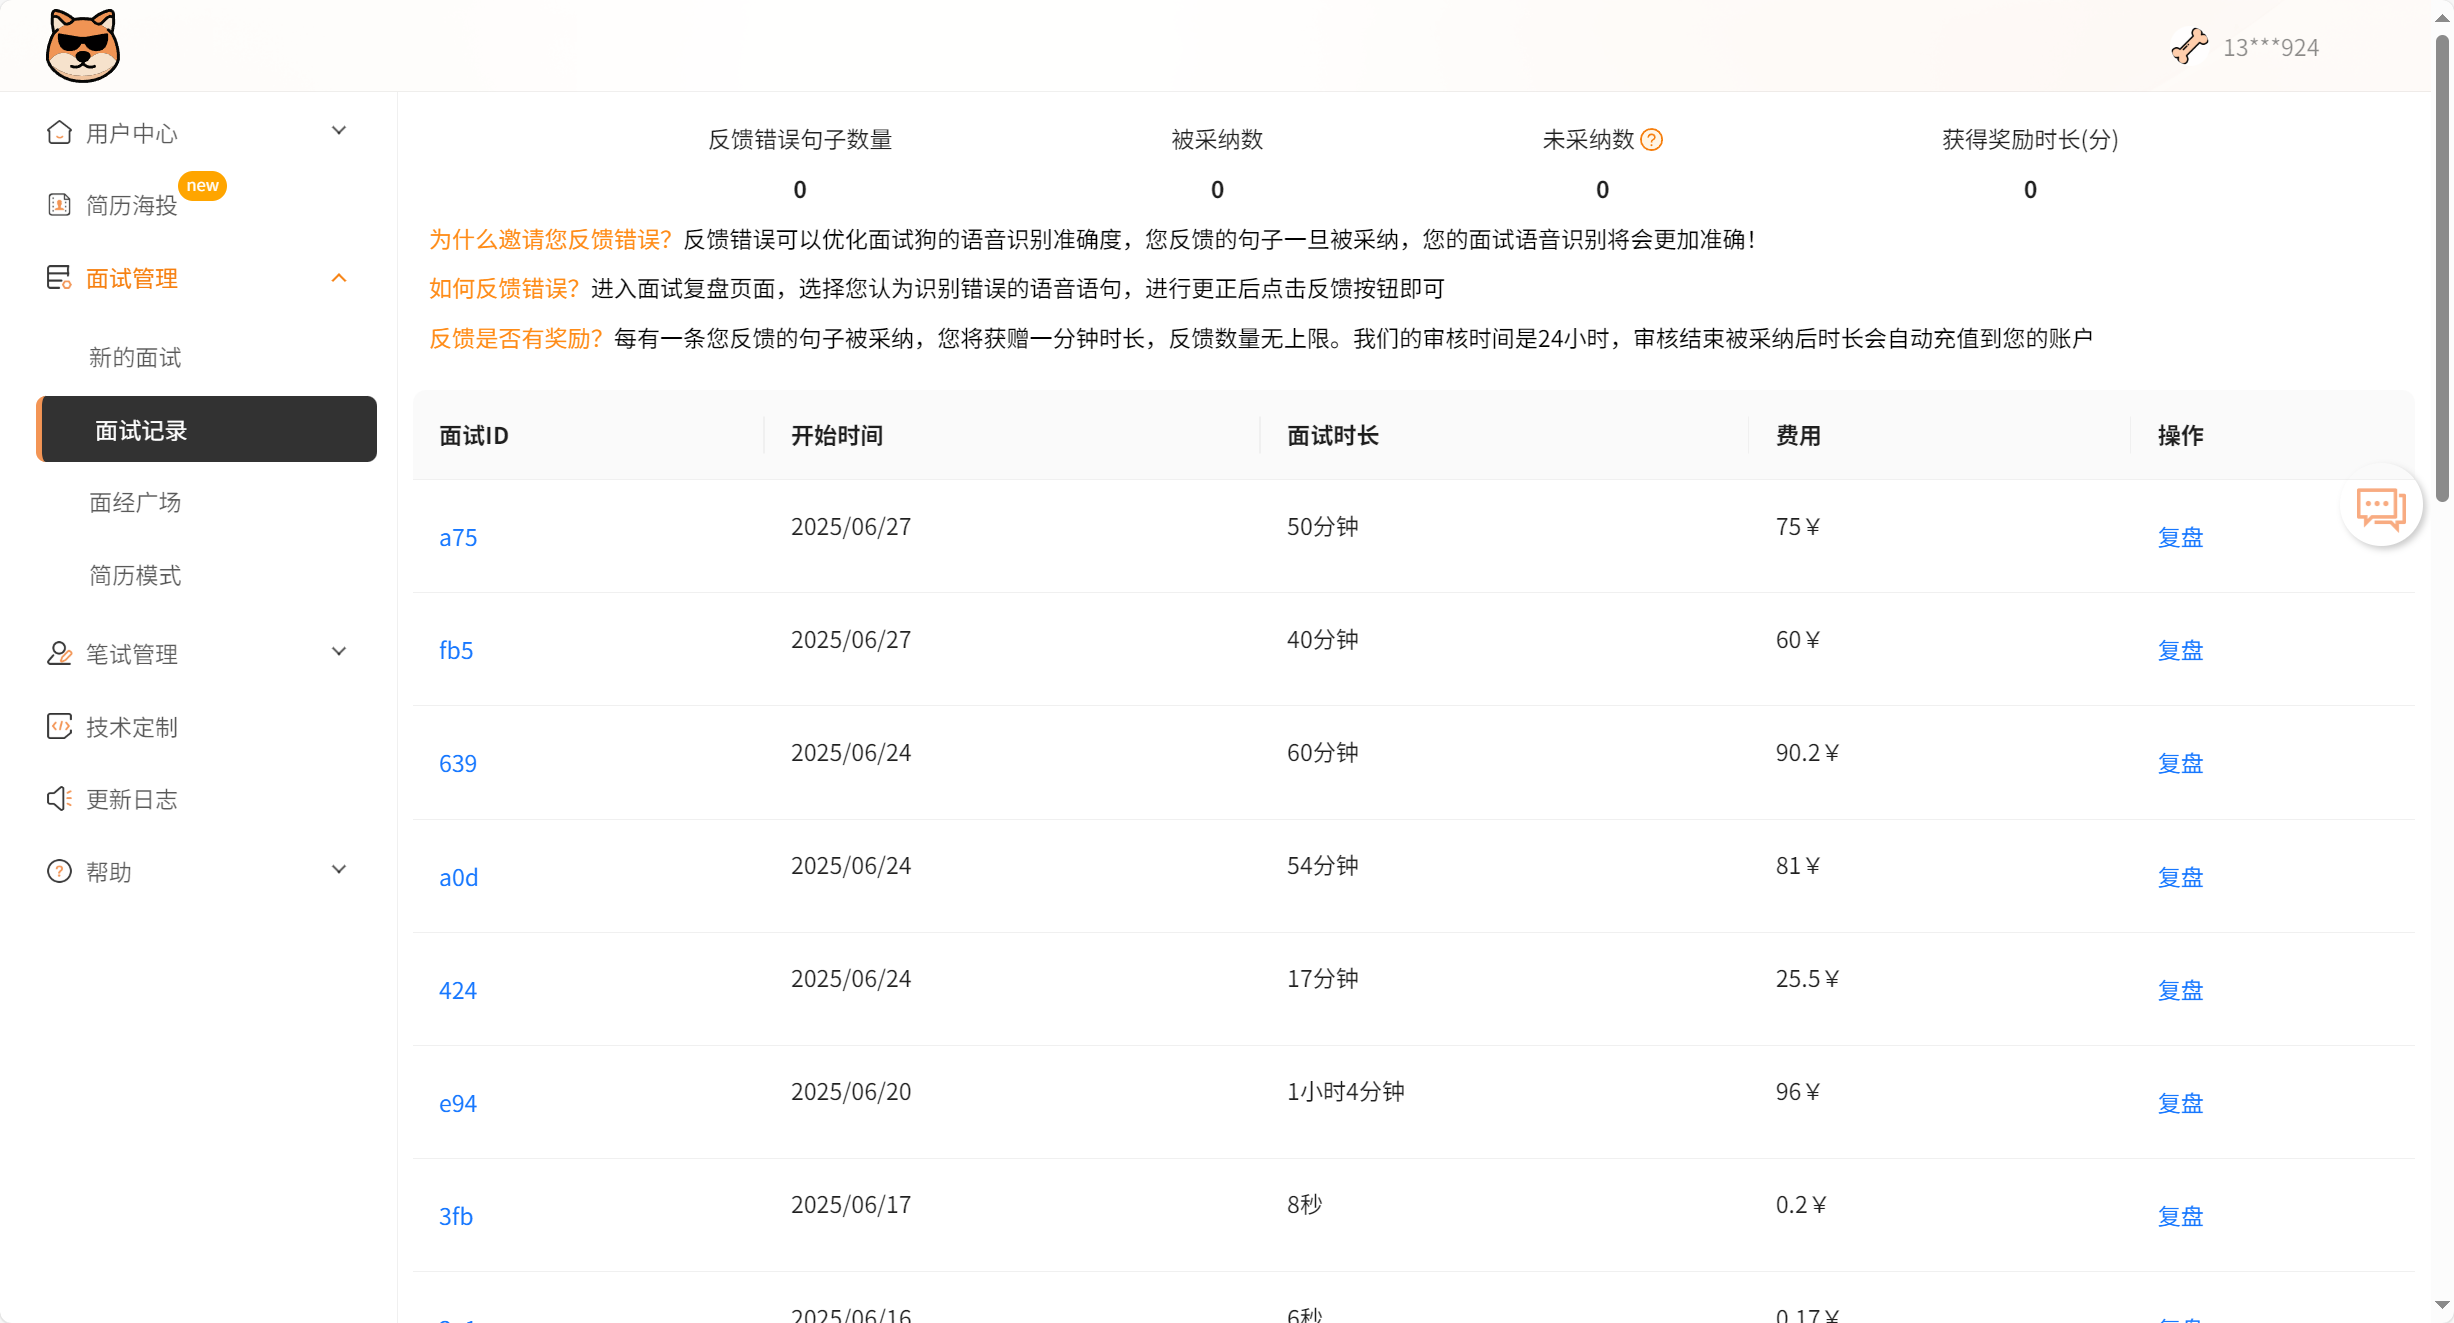The image size is (2454, 1323).
Task: Click the 简历海投 resume icon
Action: click(59, 205)
